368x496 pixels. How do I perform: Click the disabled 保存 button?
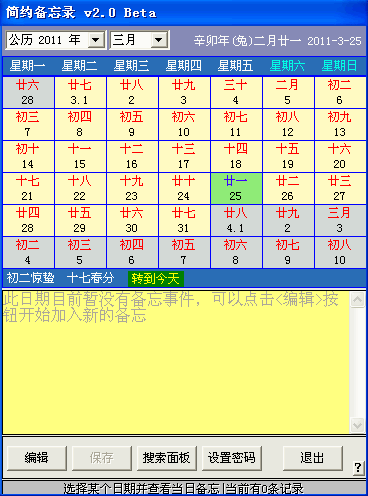pyautogui.click(x=102, y=458)
